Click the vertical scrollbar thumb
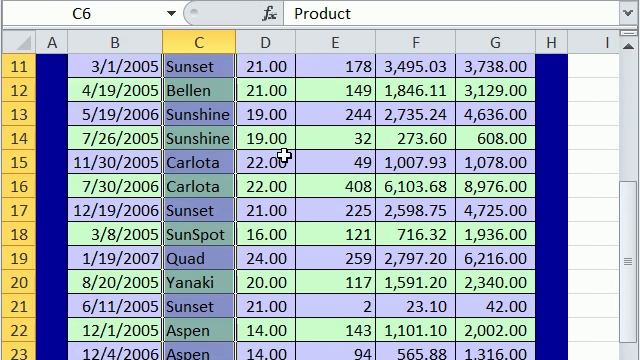640x360 pixels. pyautogui.click(x=629, y=261)
